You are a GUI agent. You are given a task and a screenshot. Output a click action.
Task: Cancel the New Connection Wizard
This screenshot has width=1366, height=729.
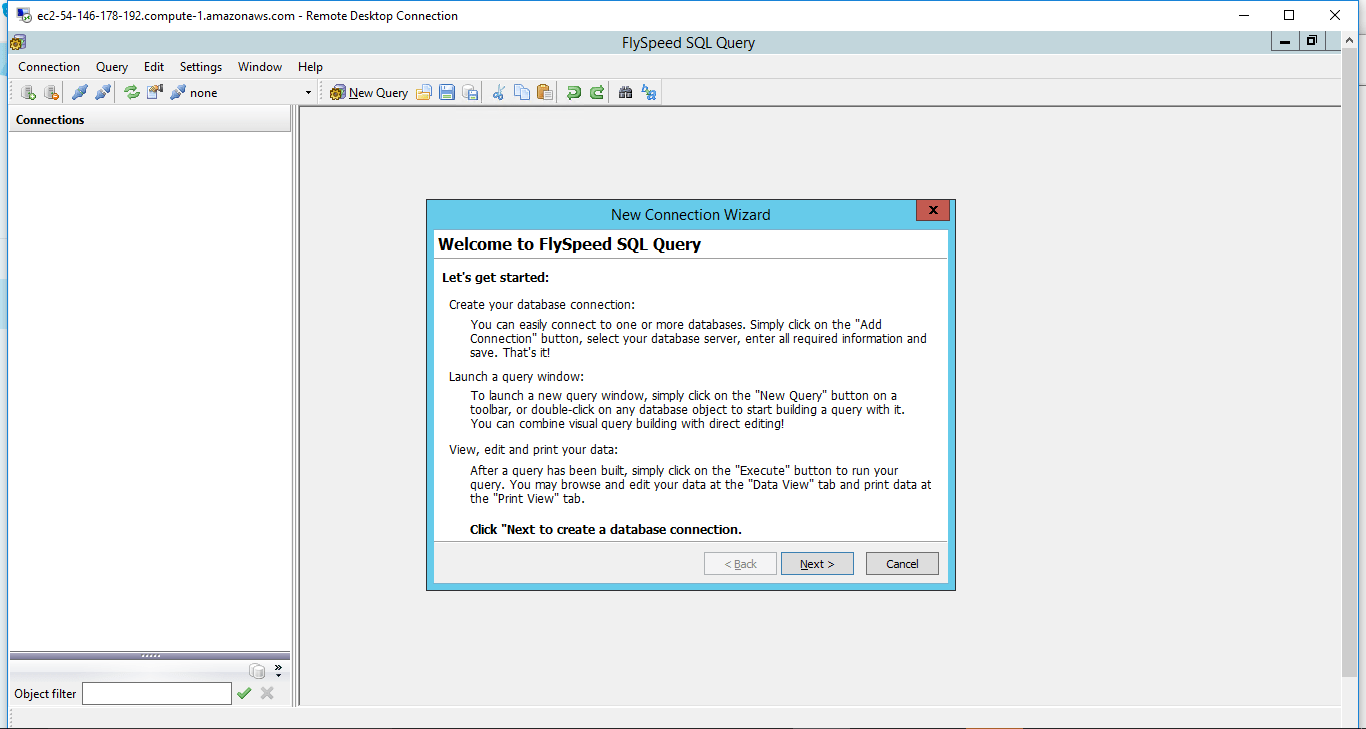tap(901, 563)
